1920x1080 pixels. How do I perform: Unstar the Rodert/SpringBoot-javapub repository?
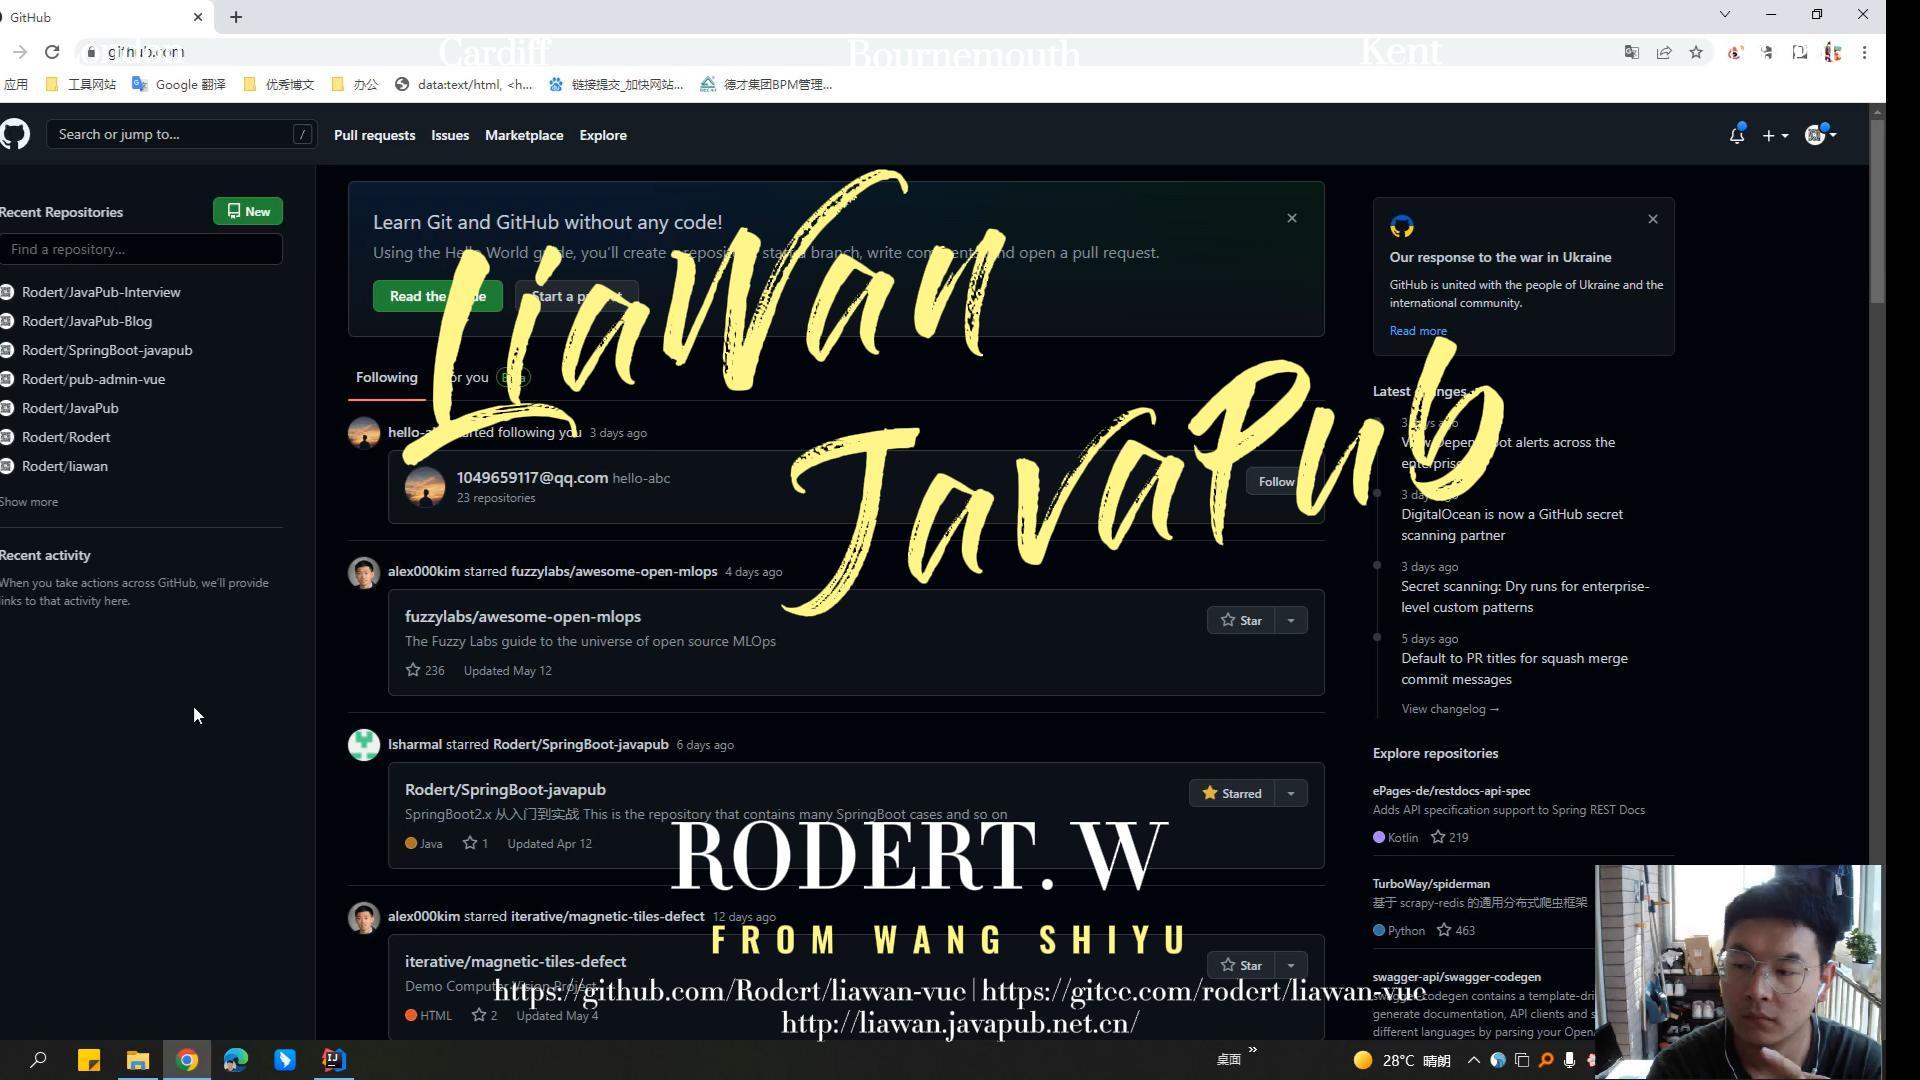(1232, 794)
